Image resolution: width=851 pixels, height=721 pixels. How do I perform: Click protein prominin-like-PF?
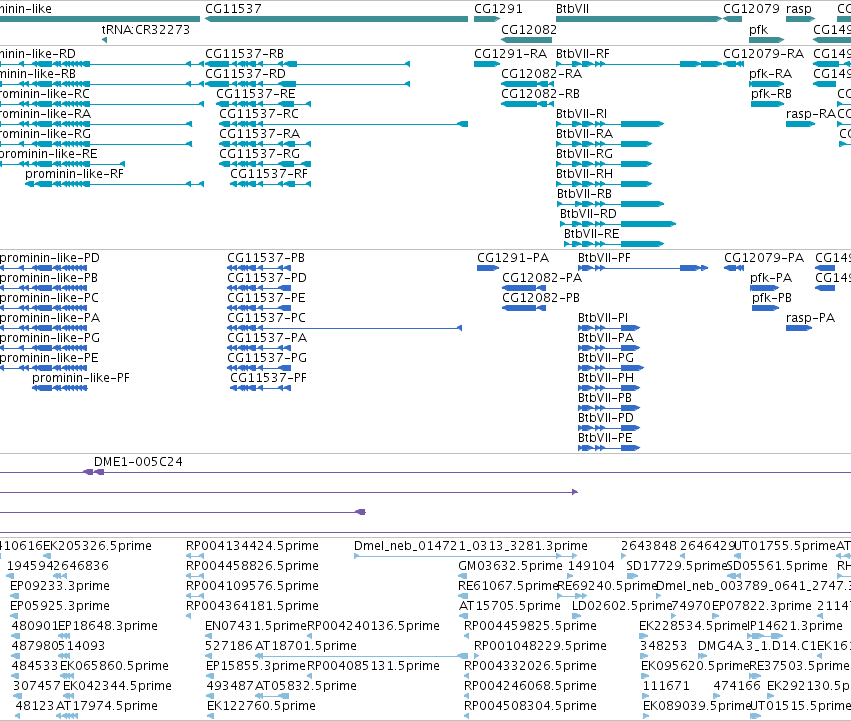pos(81,378)
